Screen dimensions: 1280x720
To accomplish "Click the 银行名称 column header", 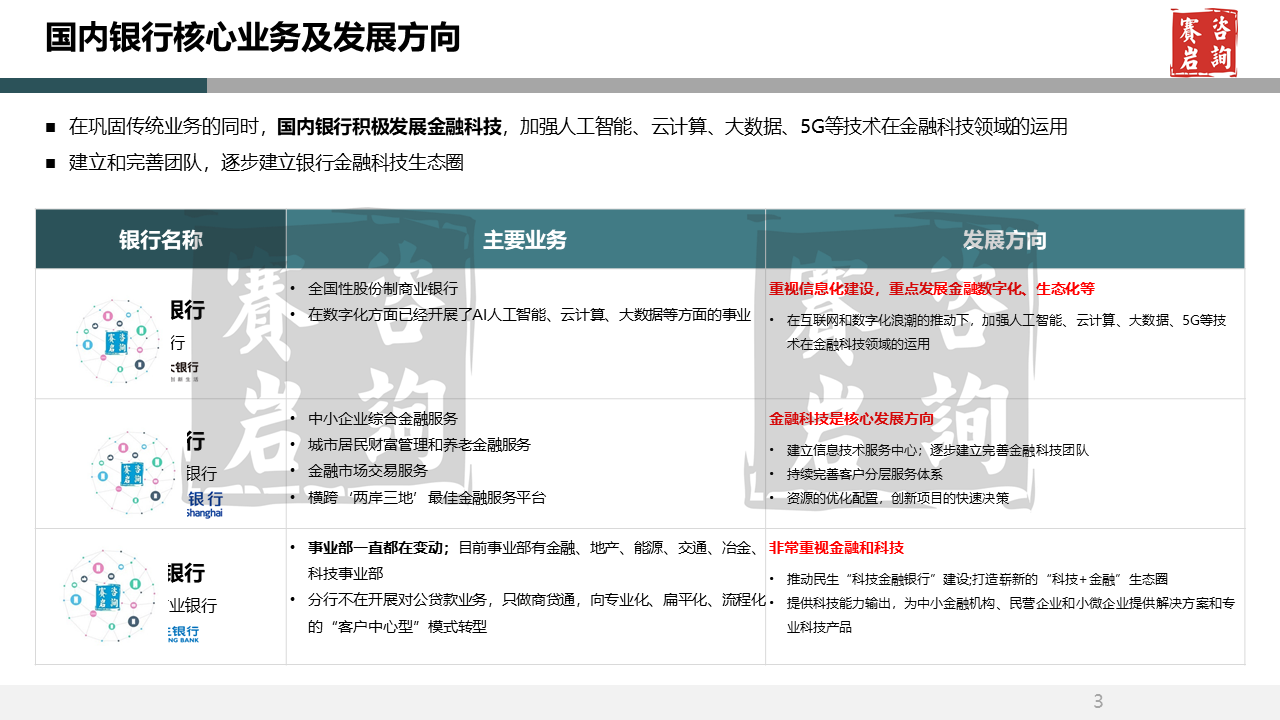I will 160,240.
